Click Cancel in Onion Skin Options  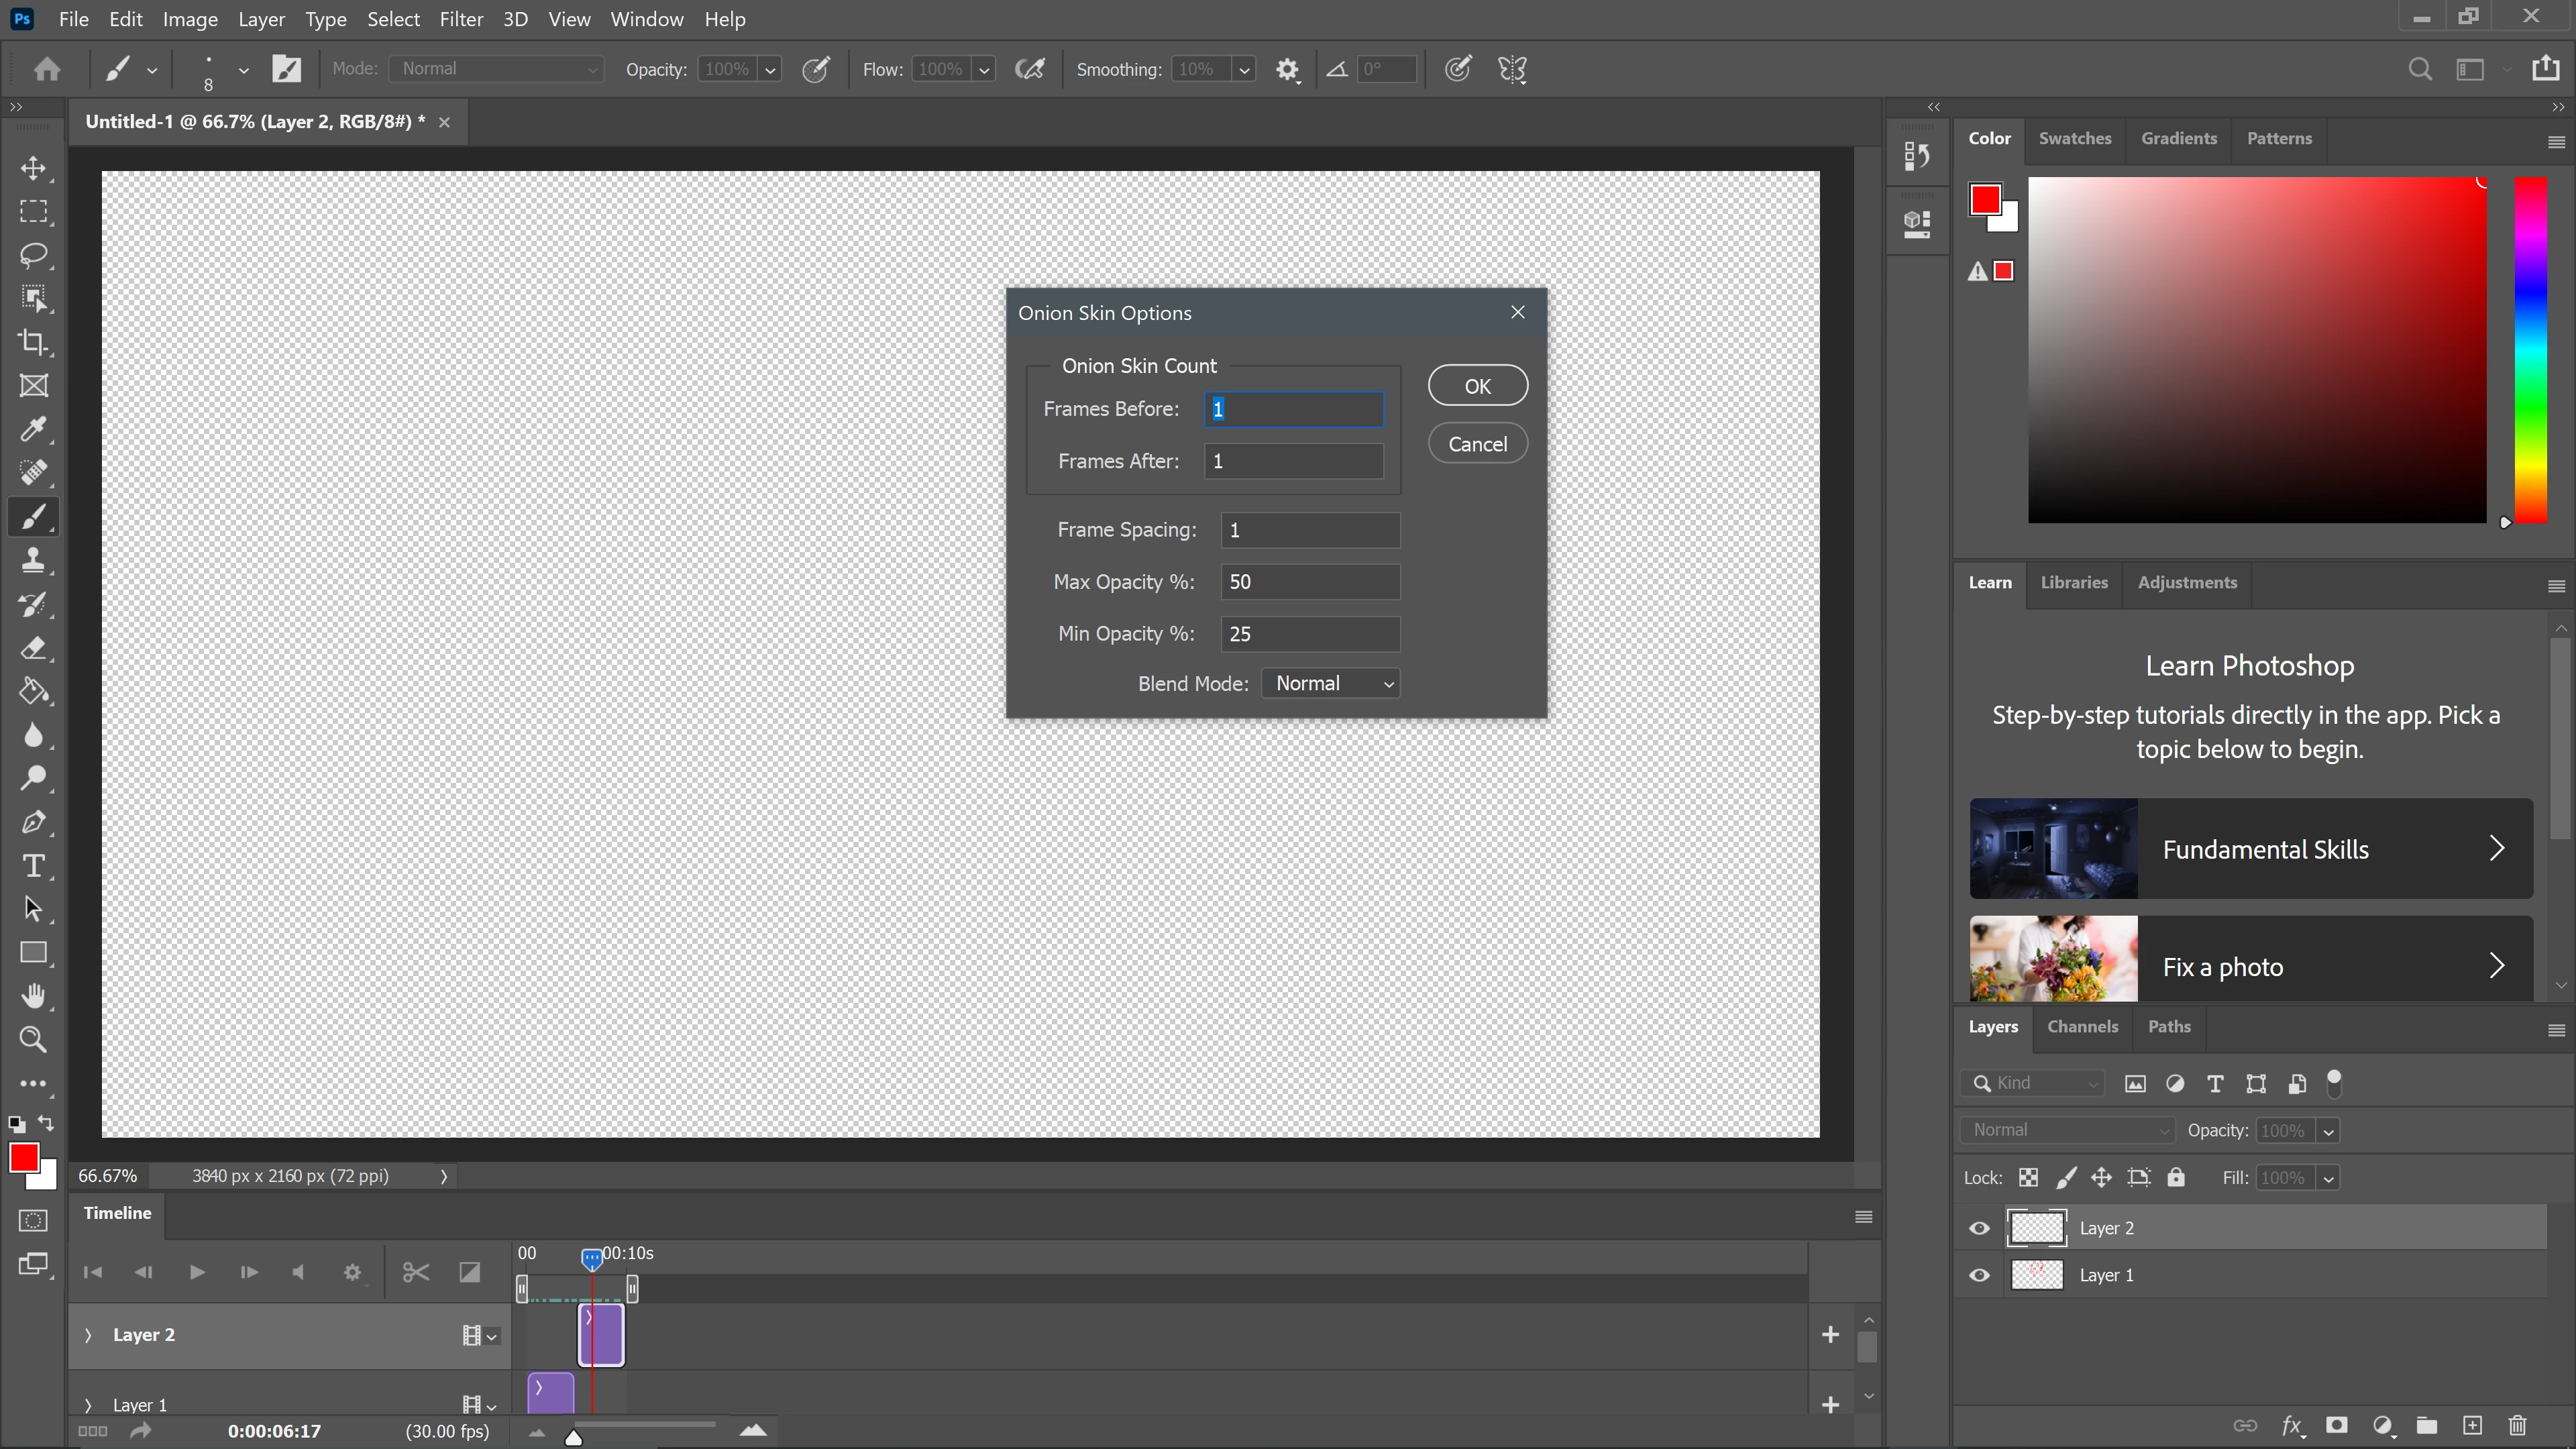click(x=1477, y=444)
